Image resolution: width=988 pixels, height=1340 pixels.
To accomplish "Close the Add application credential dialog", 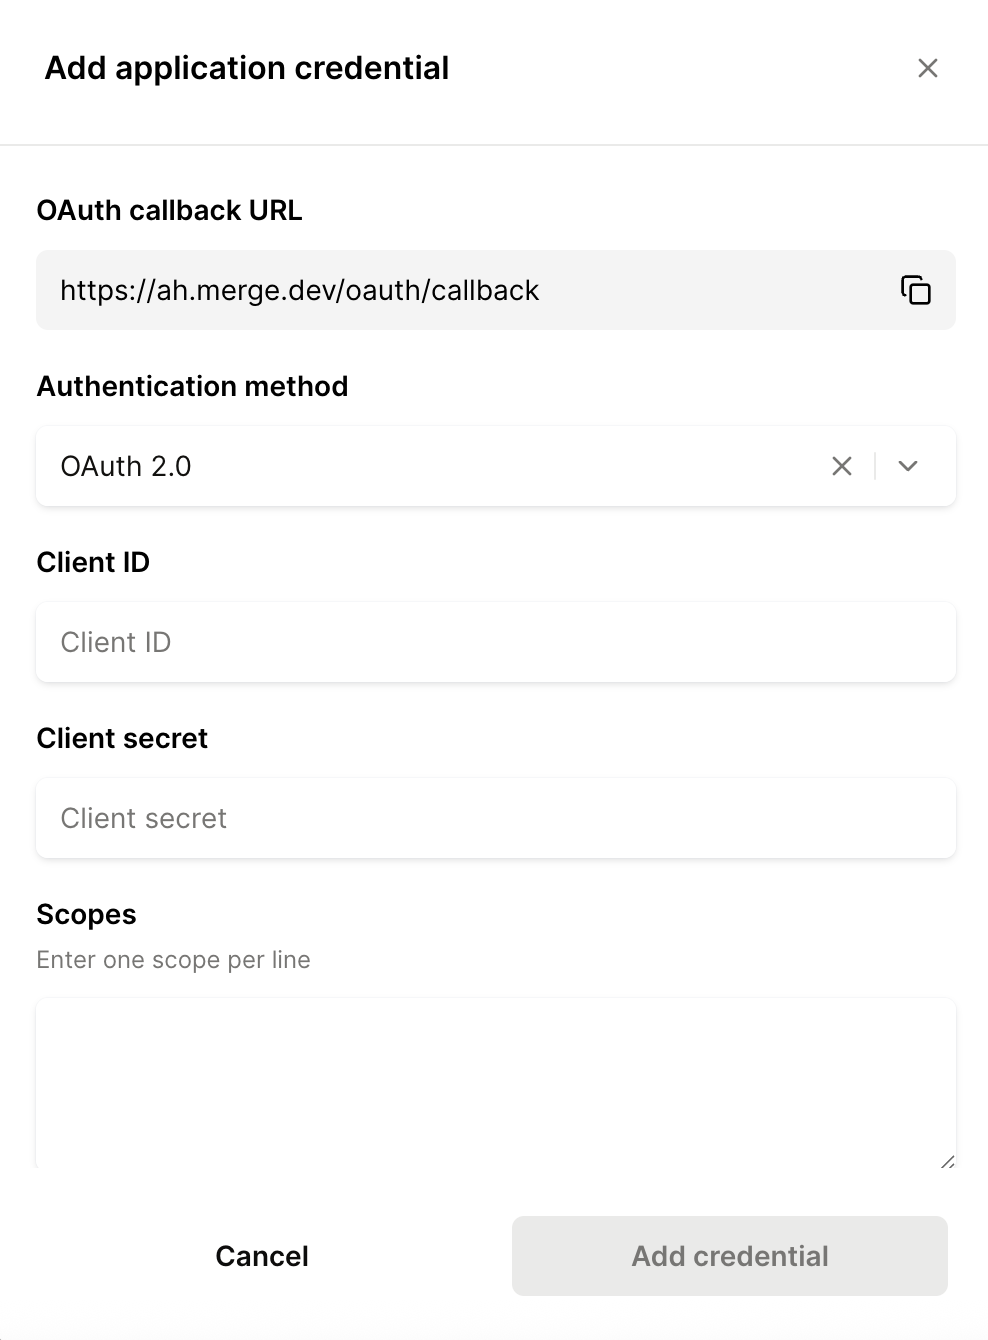I will tap(928, 68).
